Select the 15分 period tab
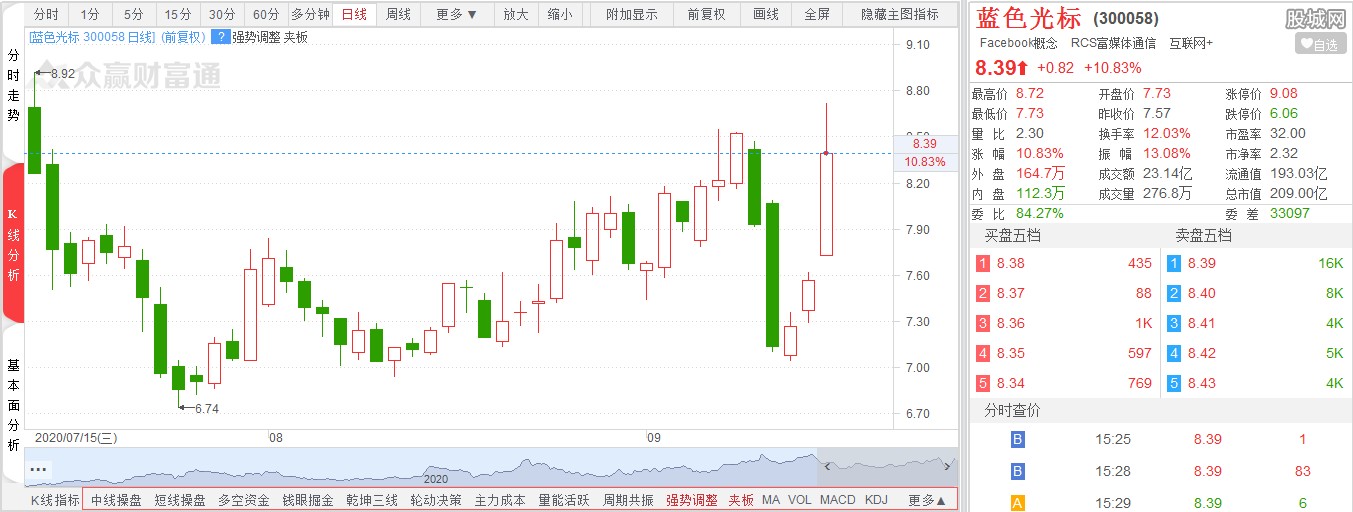Screen dimensions: 1353x512 click(178, 15)
